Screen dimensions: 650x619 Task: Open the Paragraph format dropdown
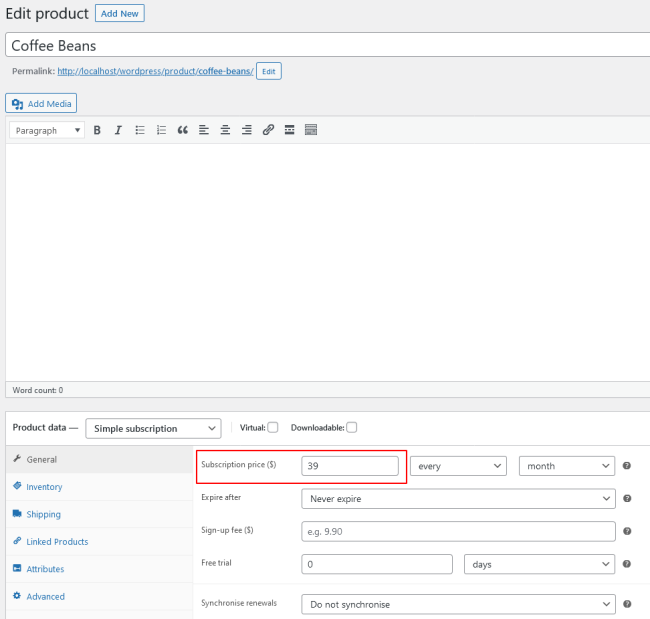(48, 130)
